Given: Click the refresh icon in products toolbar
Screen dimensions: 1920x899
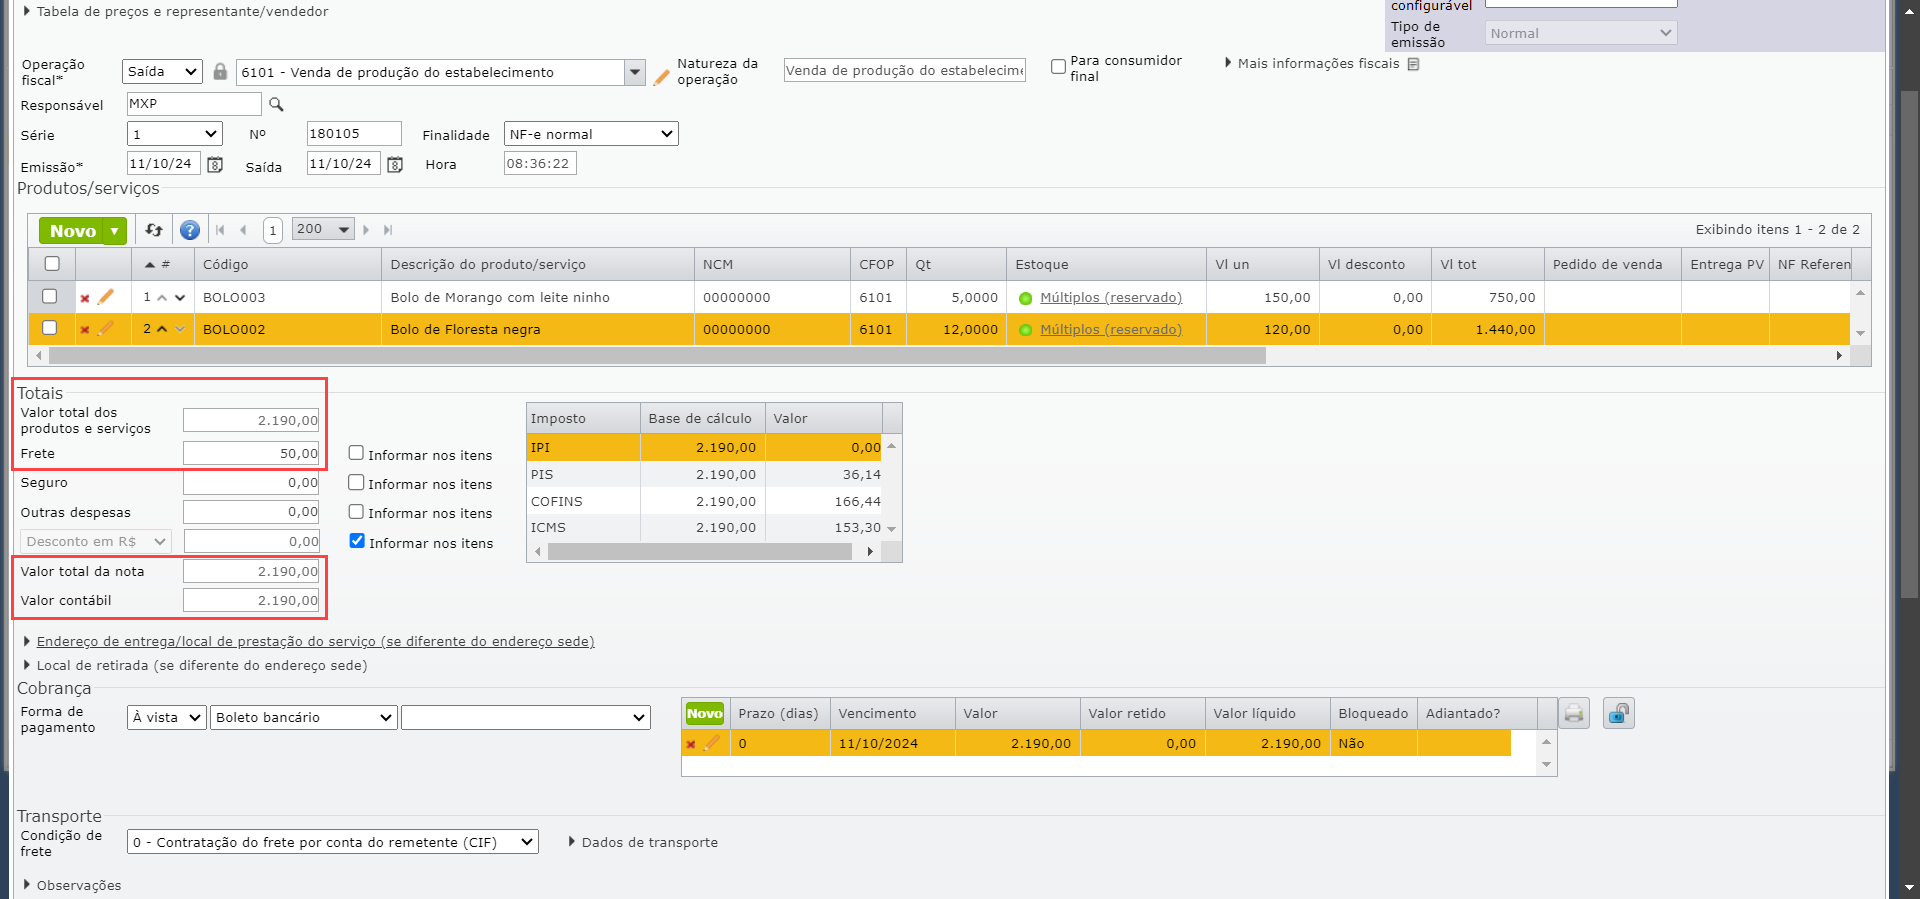Looking at the screenshot, I should [153, 230].
